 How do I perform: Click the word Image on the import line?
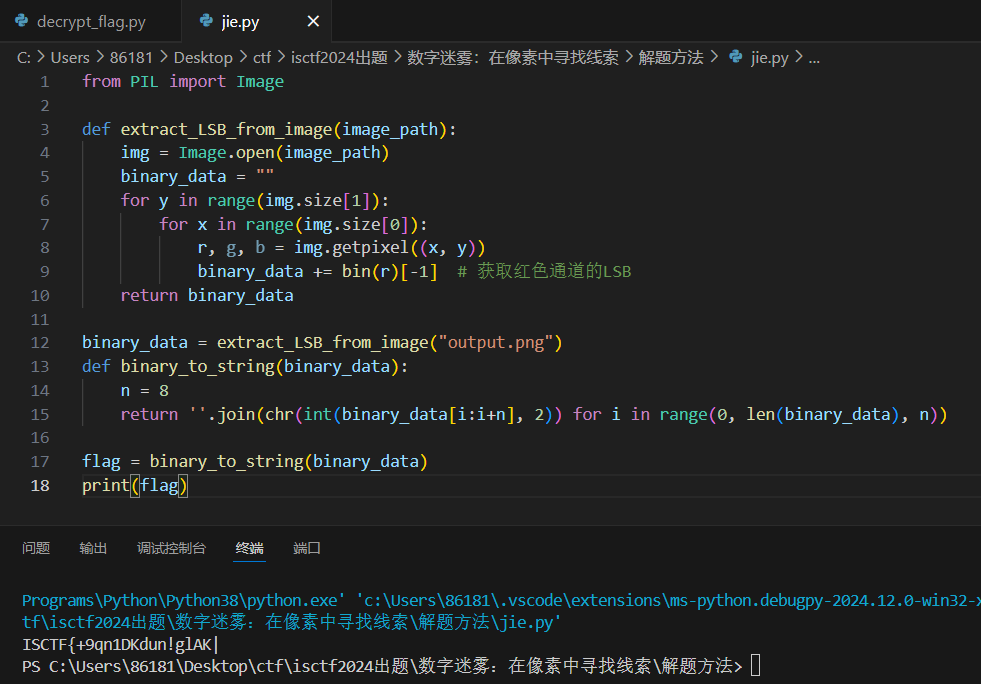260,82
